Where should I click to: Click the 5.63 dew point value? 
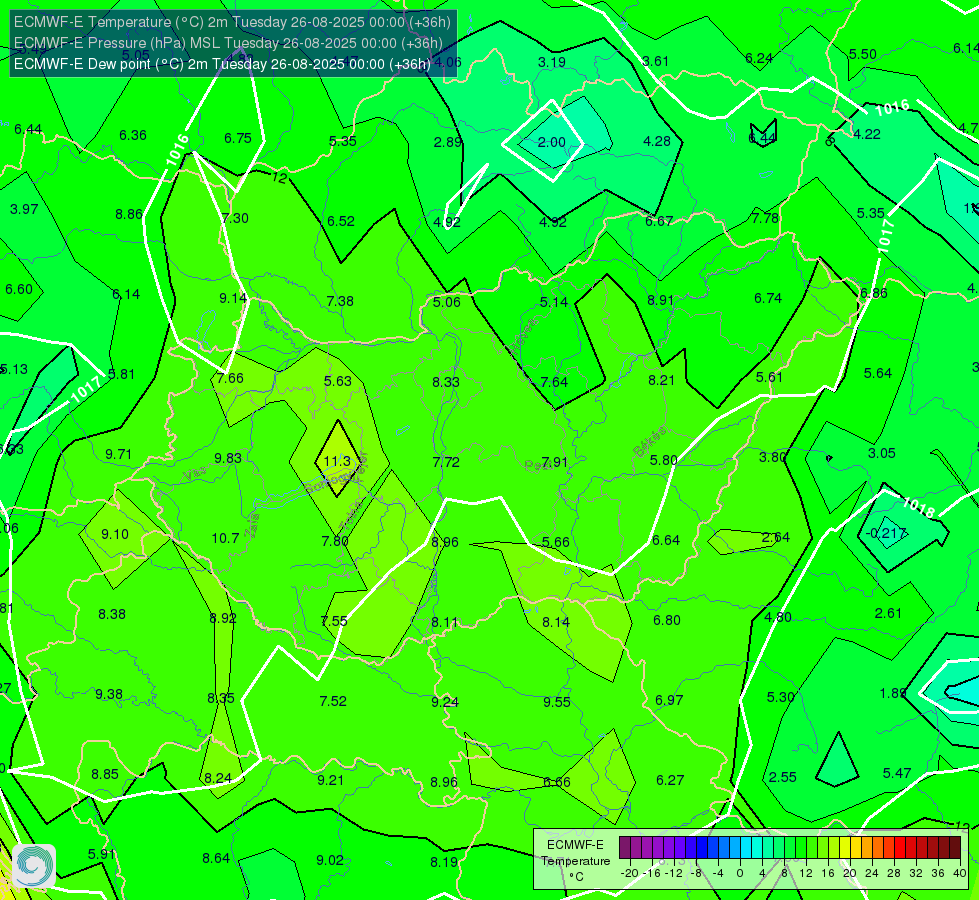(338, 381)
